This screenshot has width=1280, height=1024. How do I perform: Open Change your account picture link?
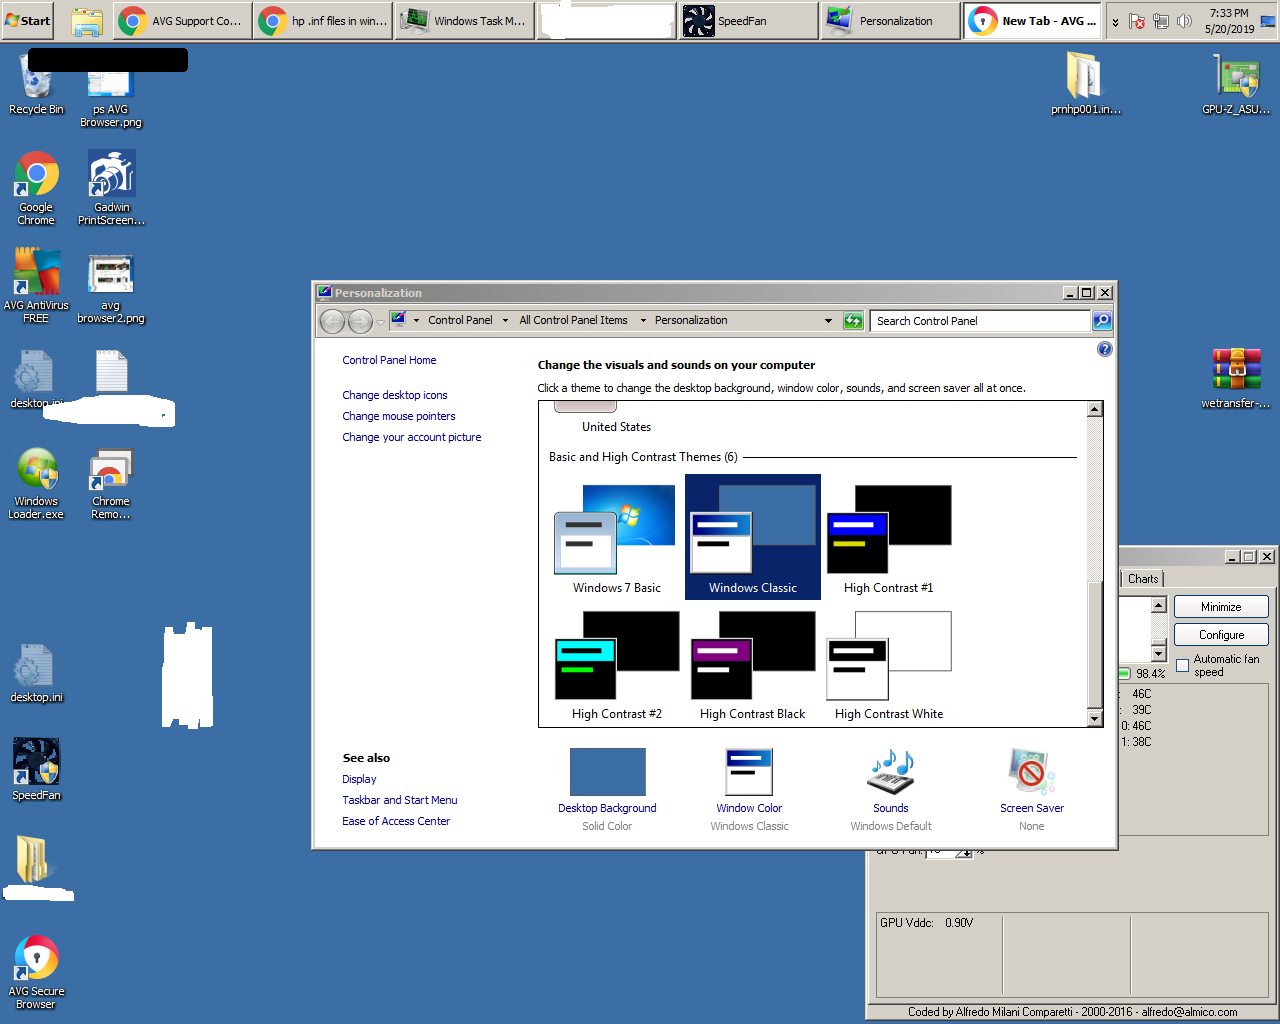[412, 437]
